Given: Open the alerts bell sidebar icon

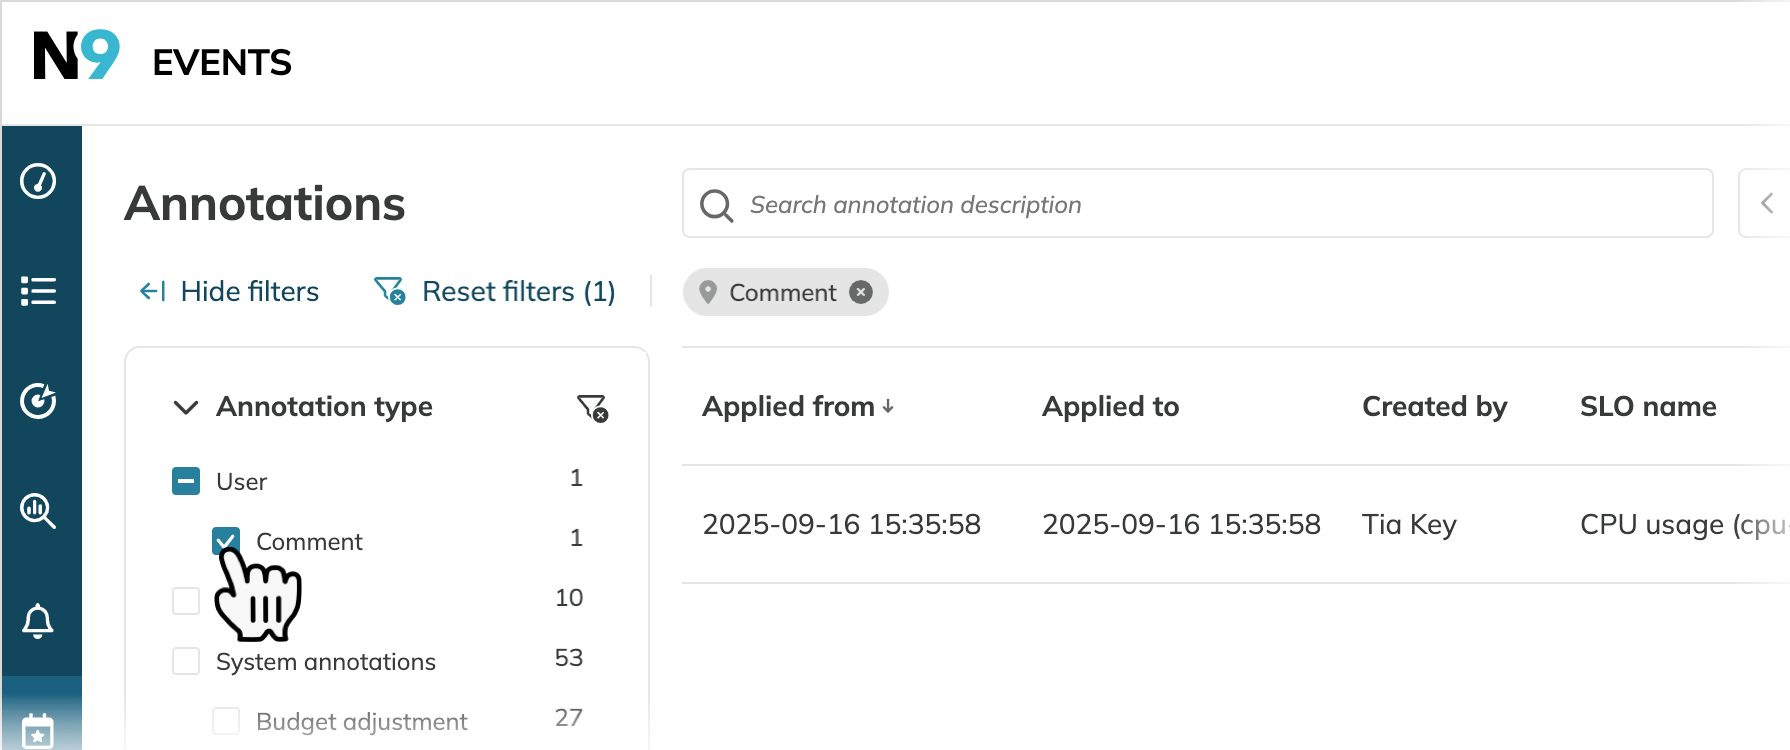Looking at the screenshot, I should (x=38, y=621).
